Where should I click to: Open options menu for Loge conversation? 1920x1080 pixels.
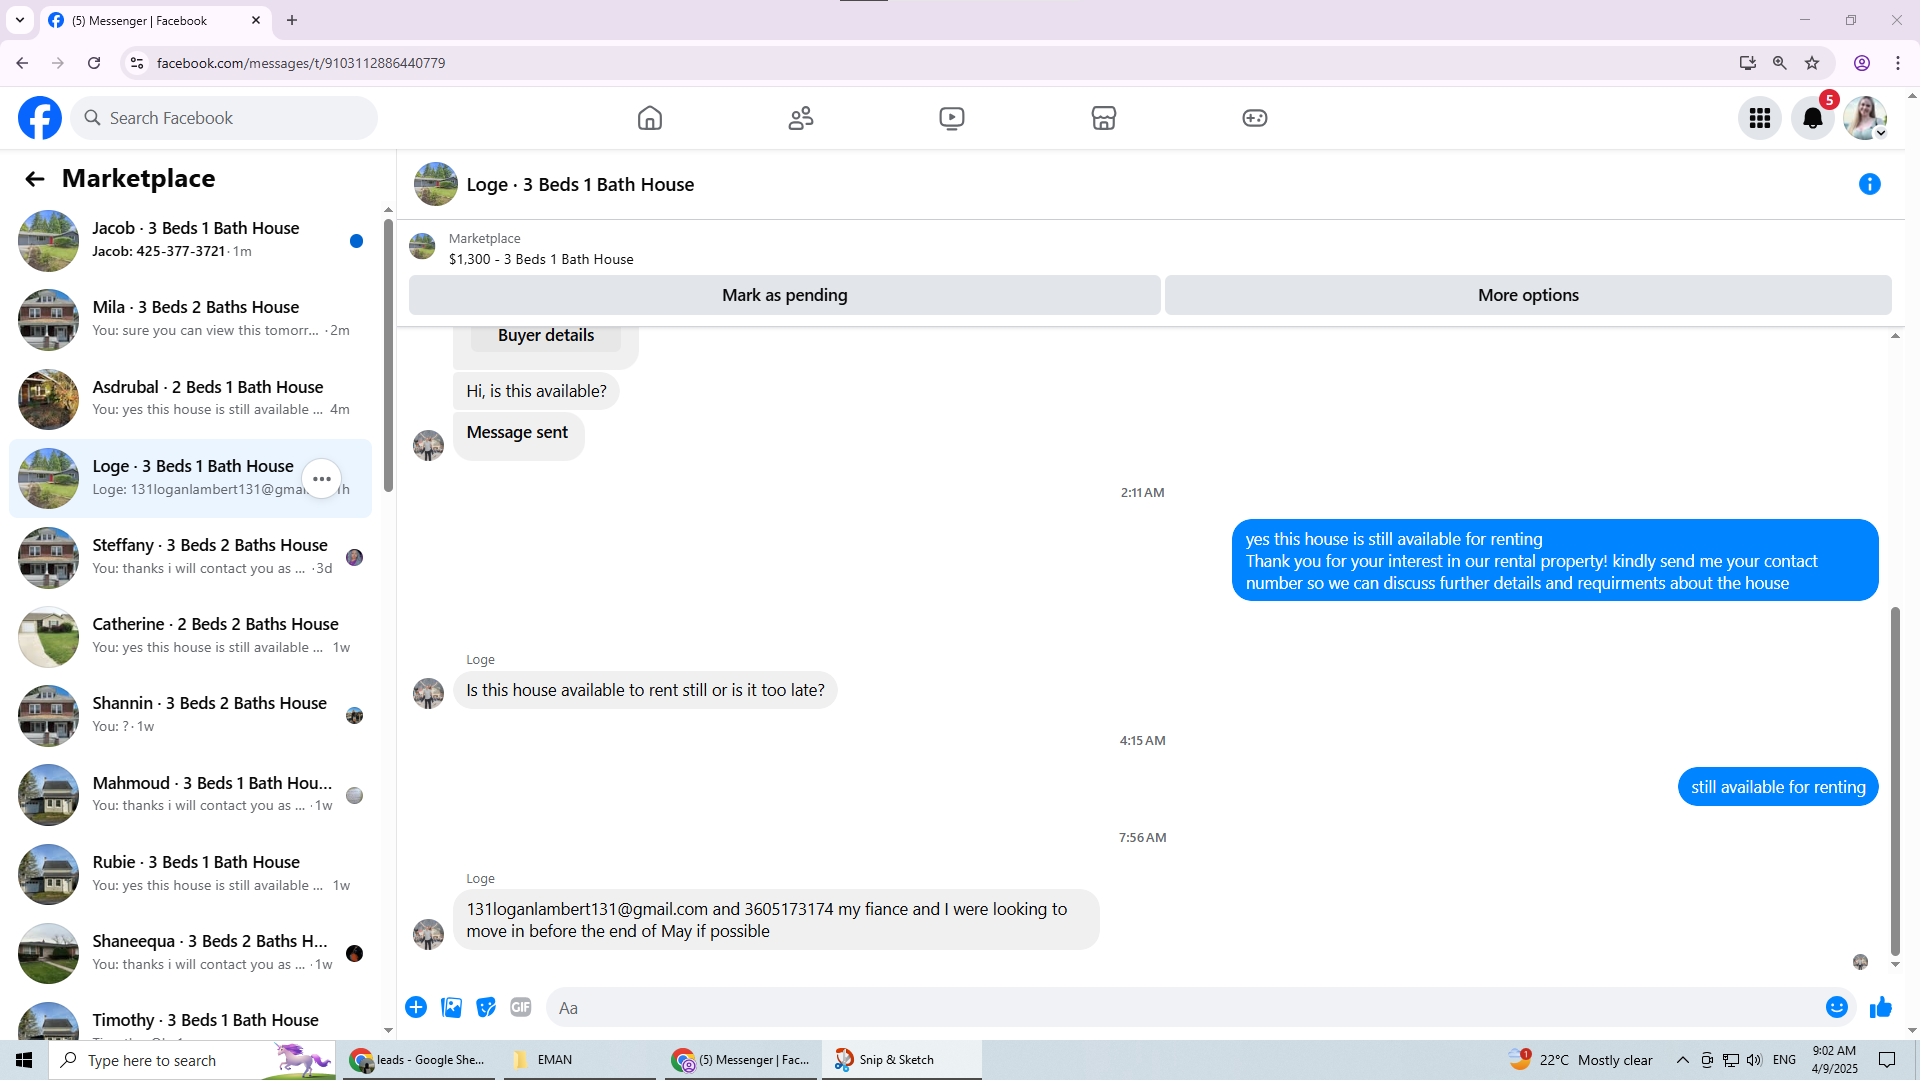tap(322, 479)
